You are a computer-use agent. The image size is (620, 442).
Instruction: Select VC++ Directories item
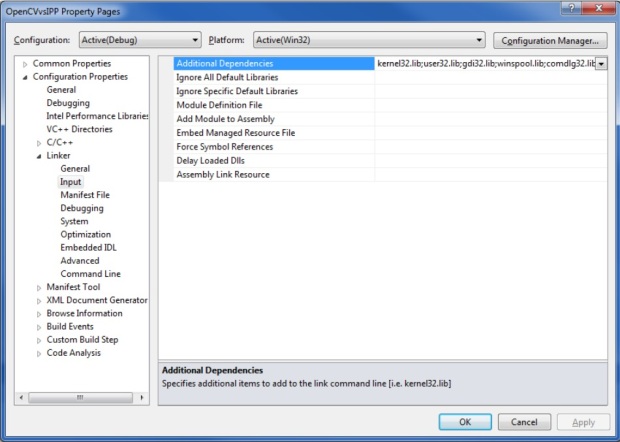click(79, 129)
